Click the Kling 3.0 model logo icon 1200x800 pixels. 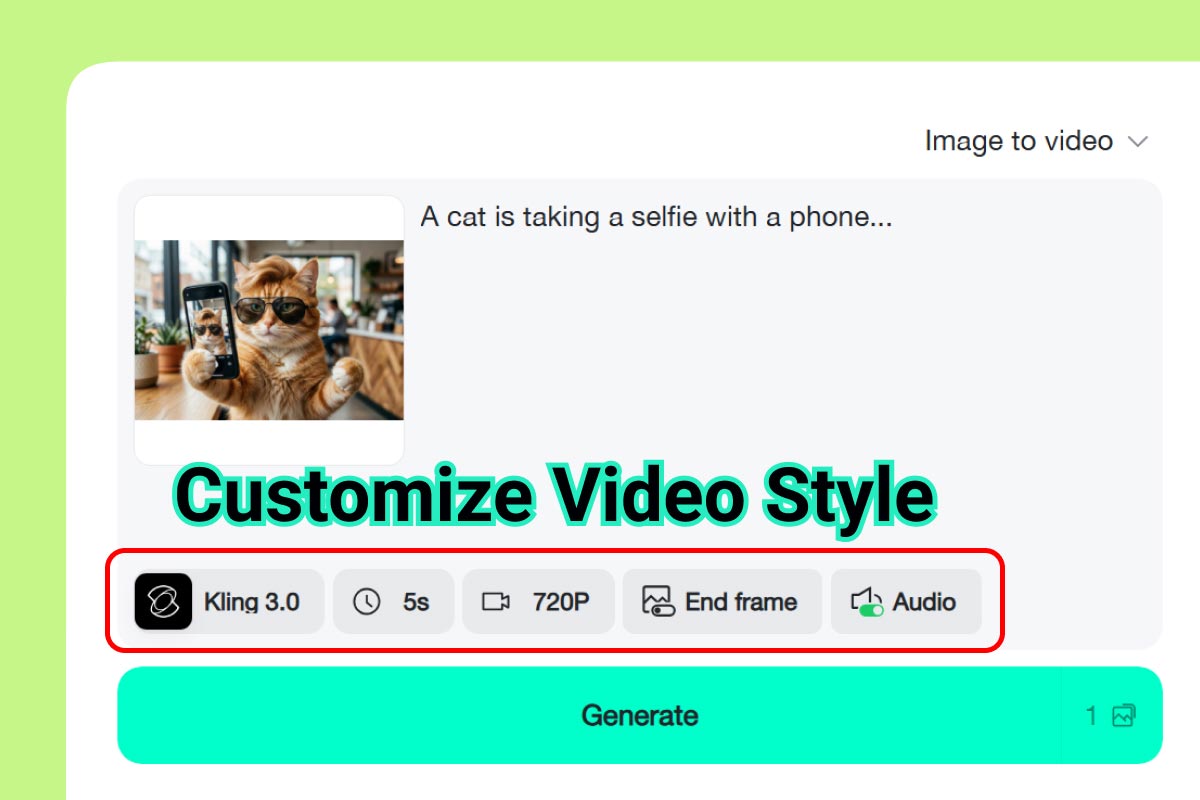click(163, 602)
